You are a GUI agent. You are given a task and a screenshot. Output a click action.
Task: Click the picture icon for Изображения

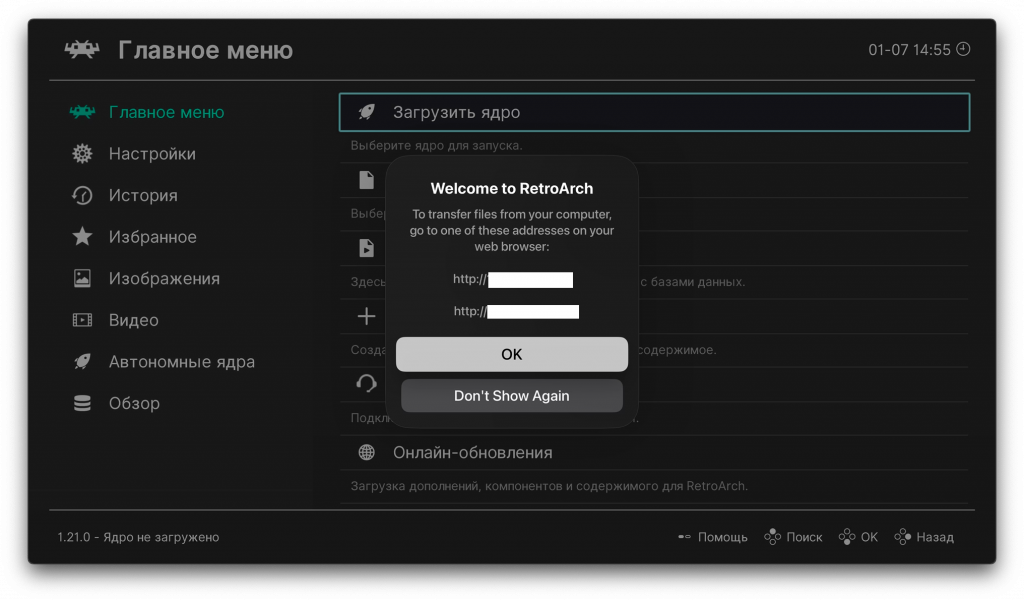click(x=82, y=278)
